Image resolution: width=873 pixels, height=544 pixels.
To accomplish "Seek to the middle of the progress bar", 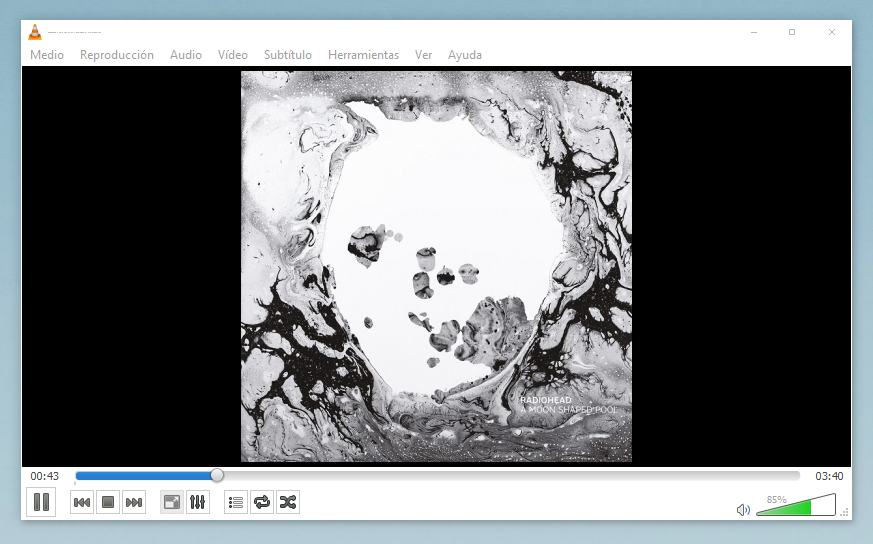I will click(x=438, y=476).
